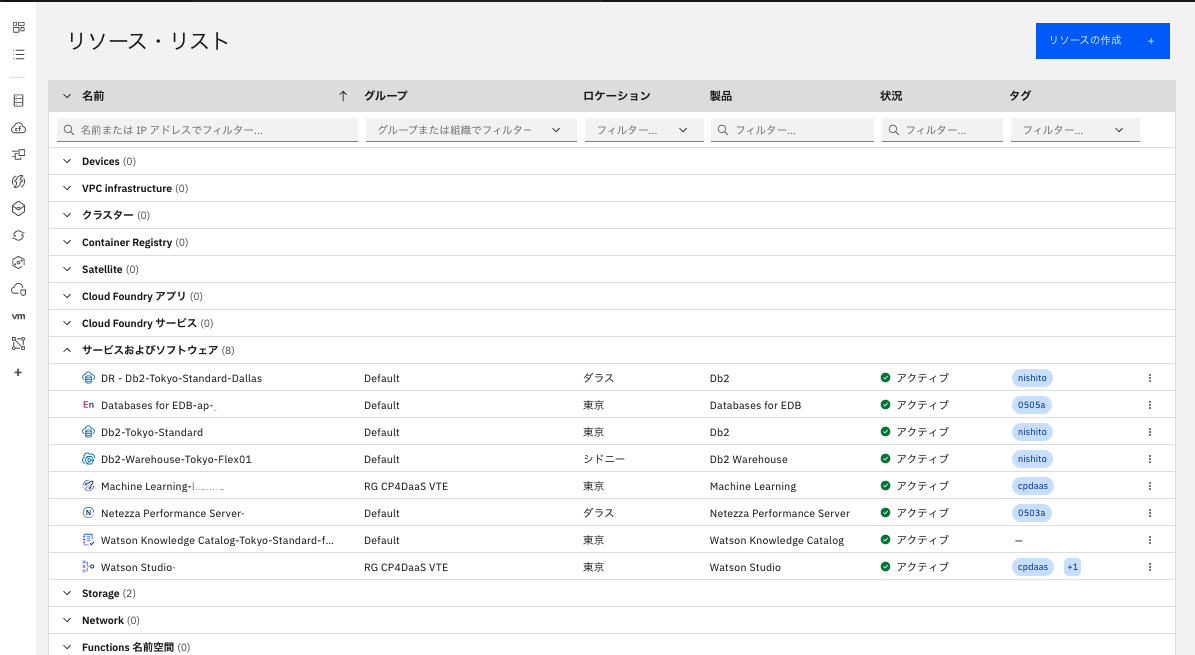
Task: Open the Functions sidebar icon
Action: tap(18, 181)
